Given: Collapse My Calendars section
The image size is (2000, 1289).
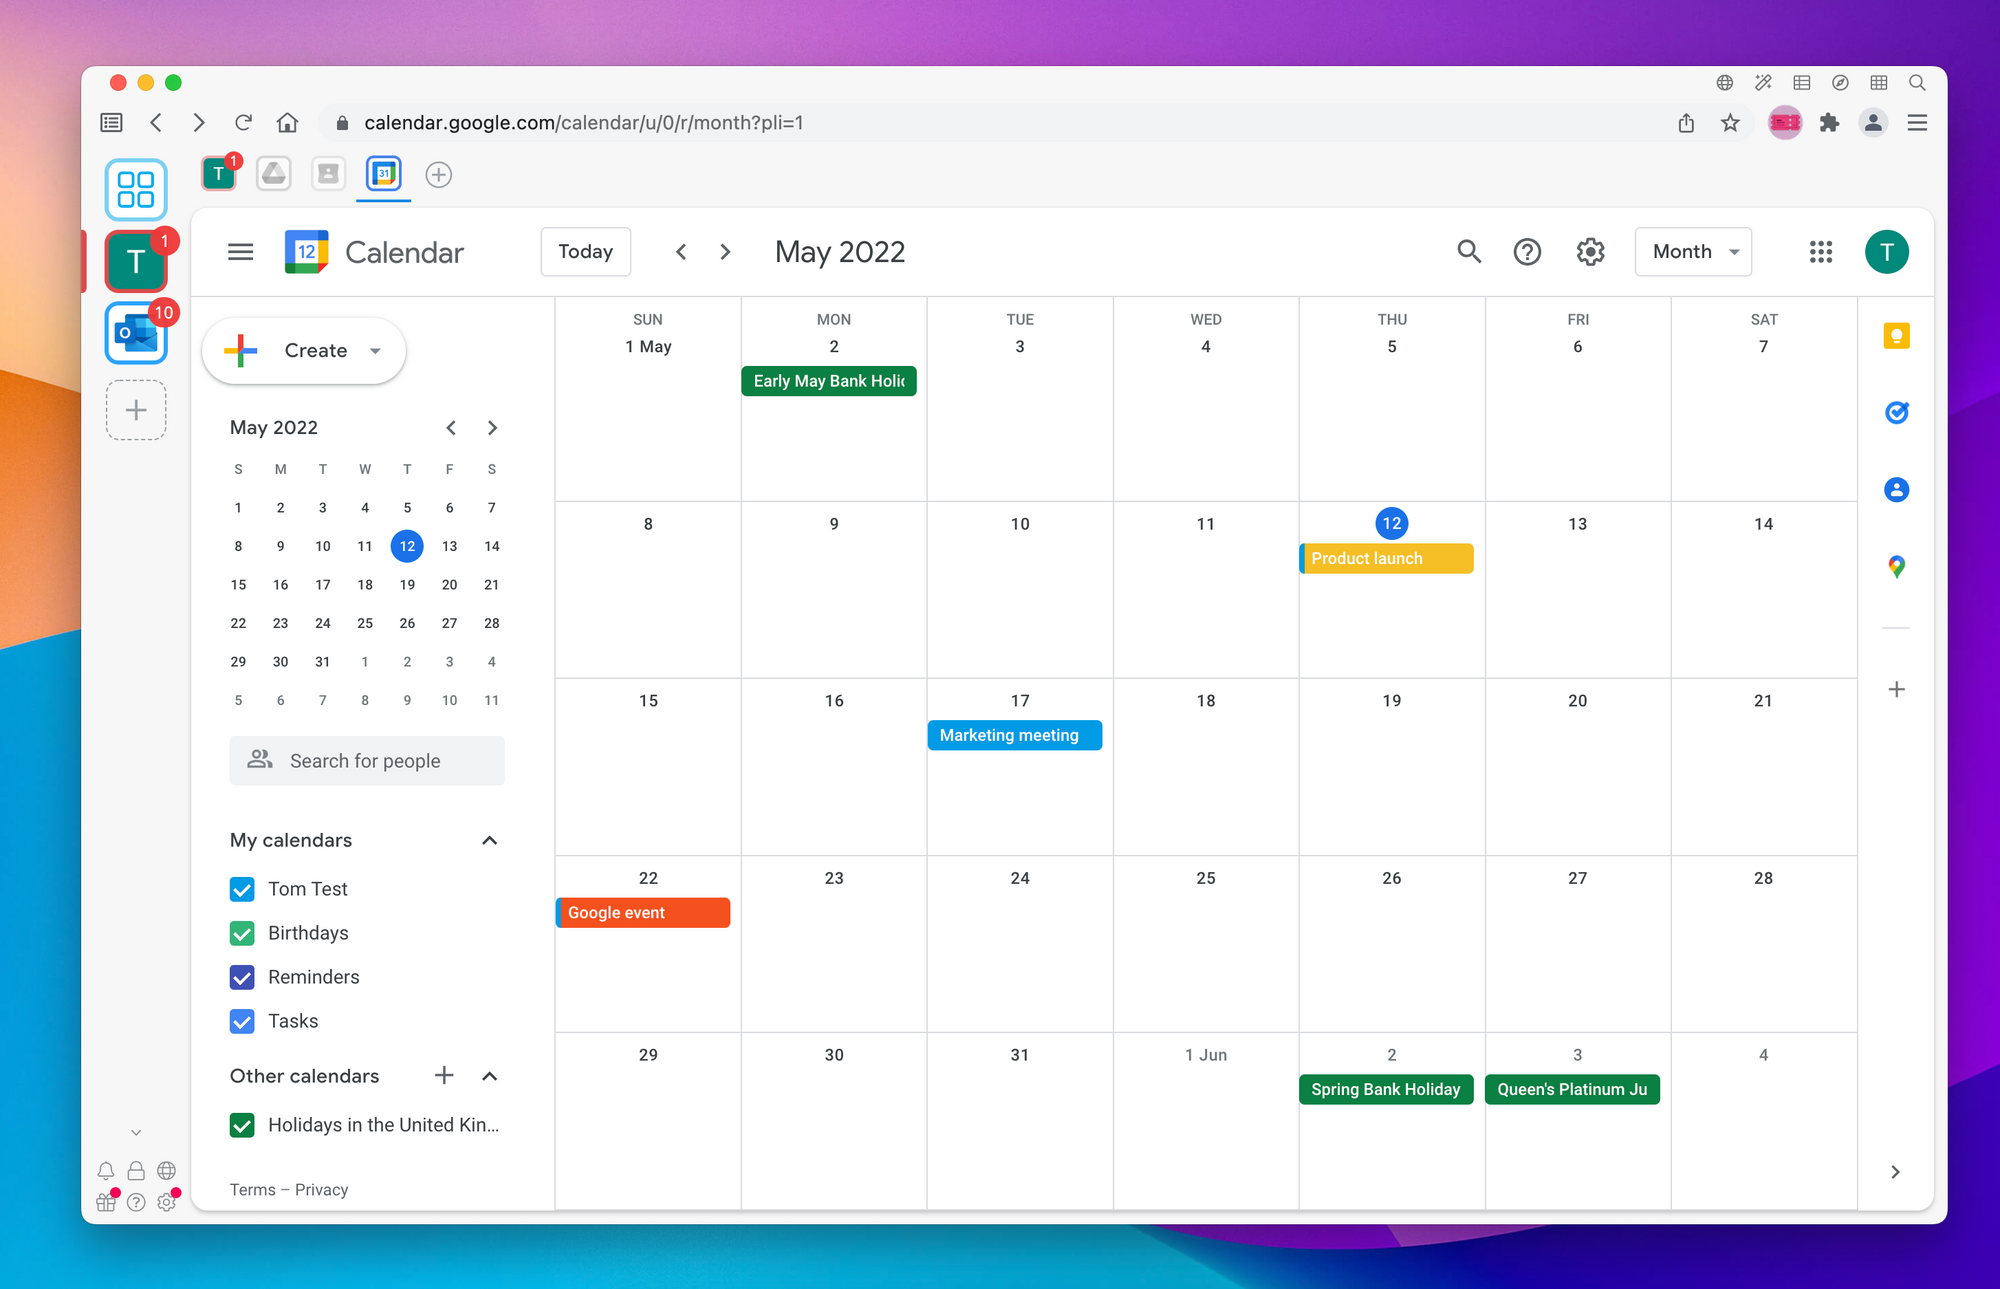Looking at the screenshot, I should [x=490, y=840].
